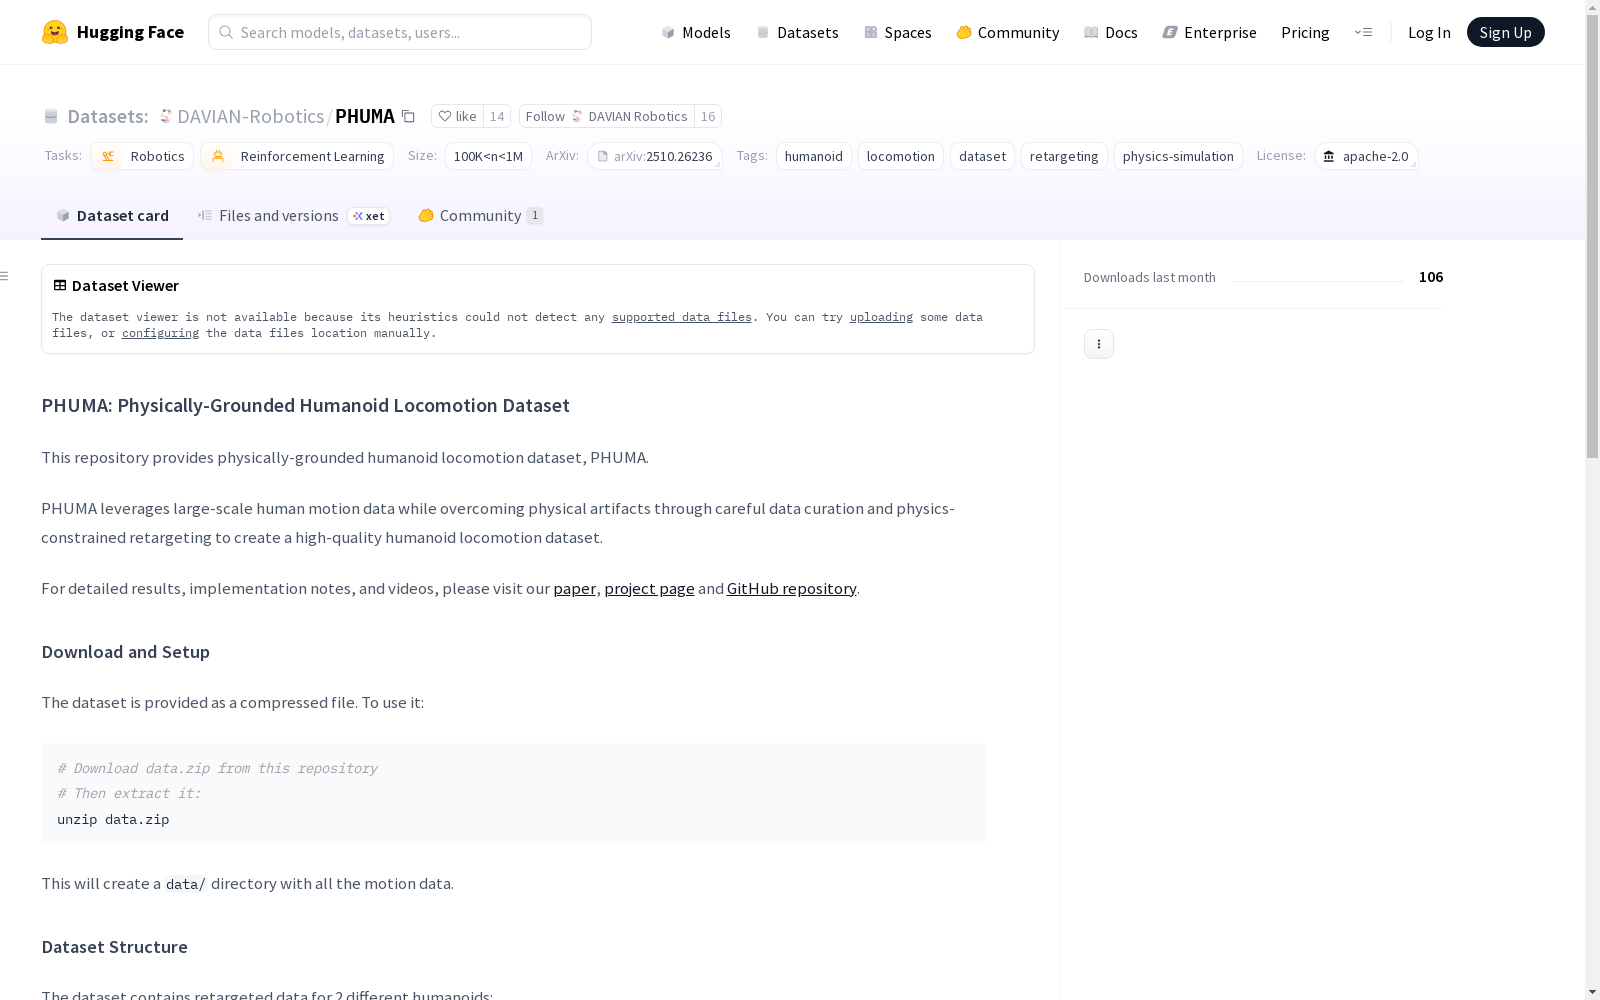Like the PHUMA dataset

457,116
